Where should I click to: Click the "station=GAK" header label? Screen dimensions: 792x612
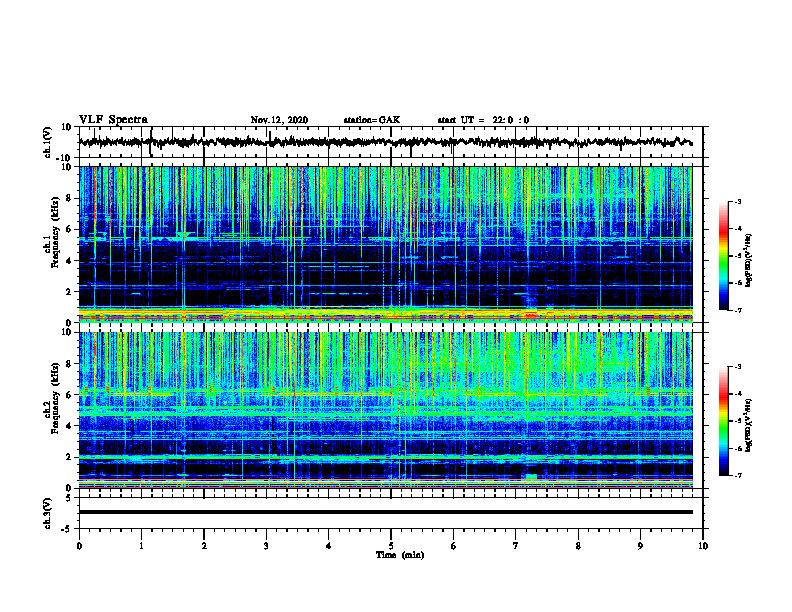(372, 120)
